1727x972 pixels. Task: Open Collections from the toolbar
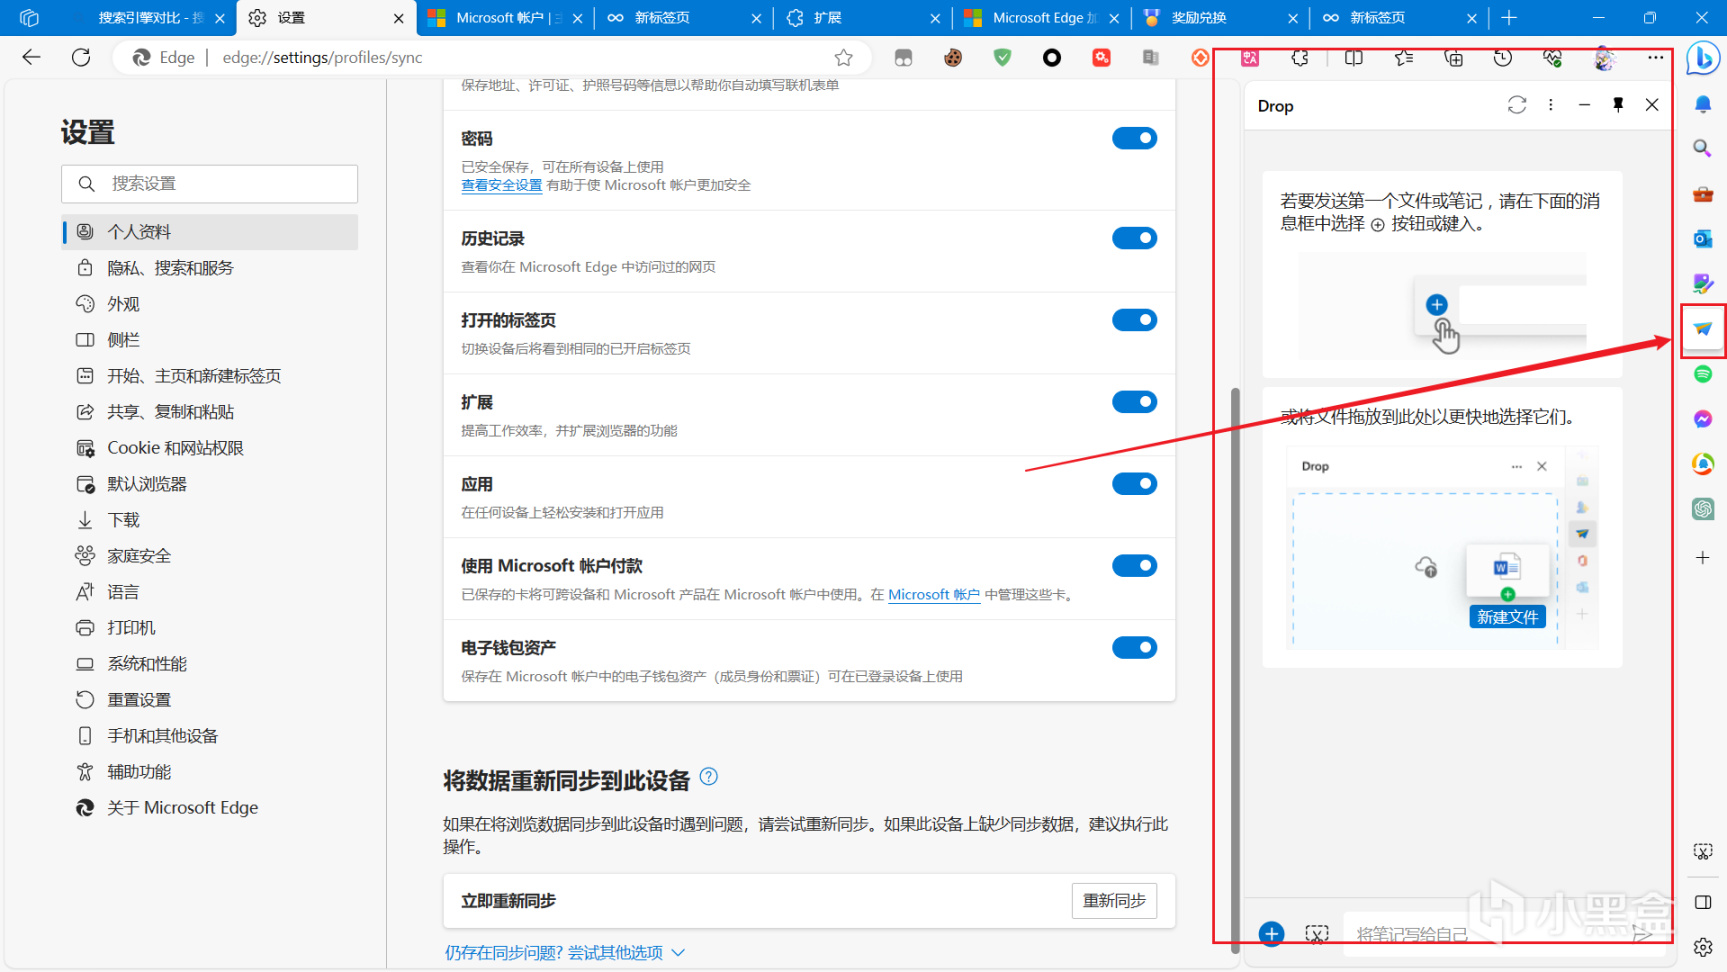pyautogui.click(x=1454, y=58)
